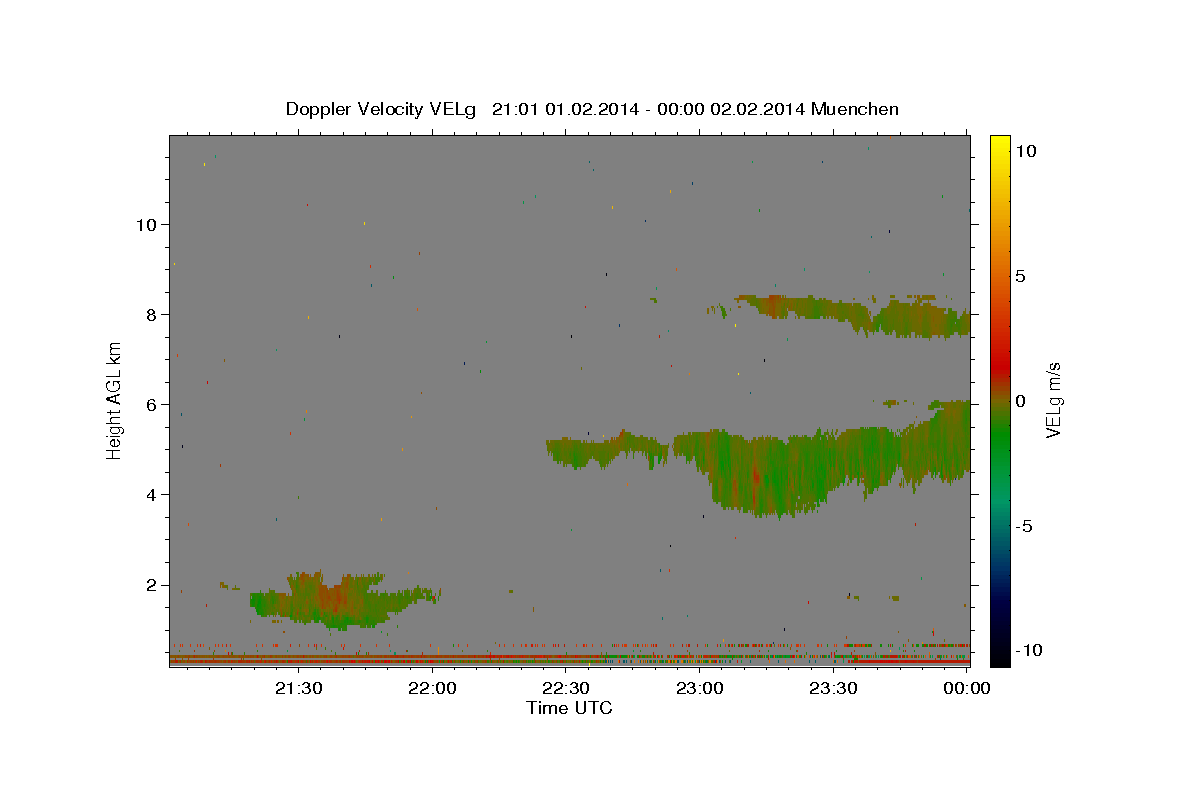The height and width of the screenshot is (800, 1200).
Task: Click the colorbar value -10
Action: (1028, 650)
